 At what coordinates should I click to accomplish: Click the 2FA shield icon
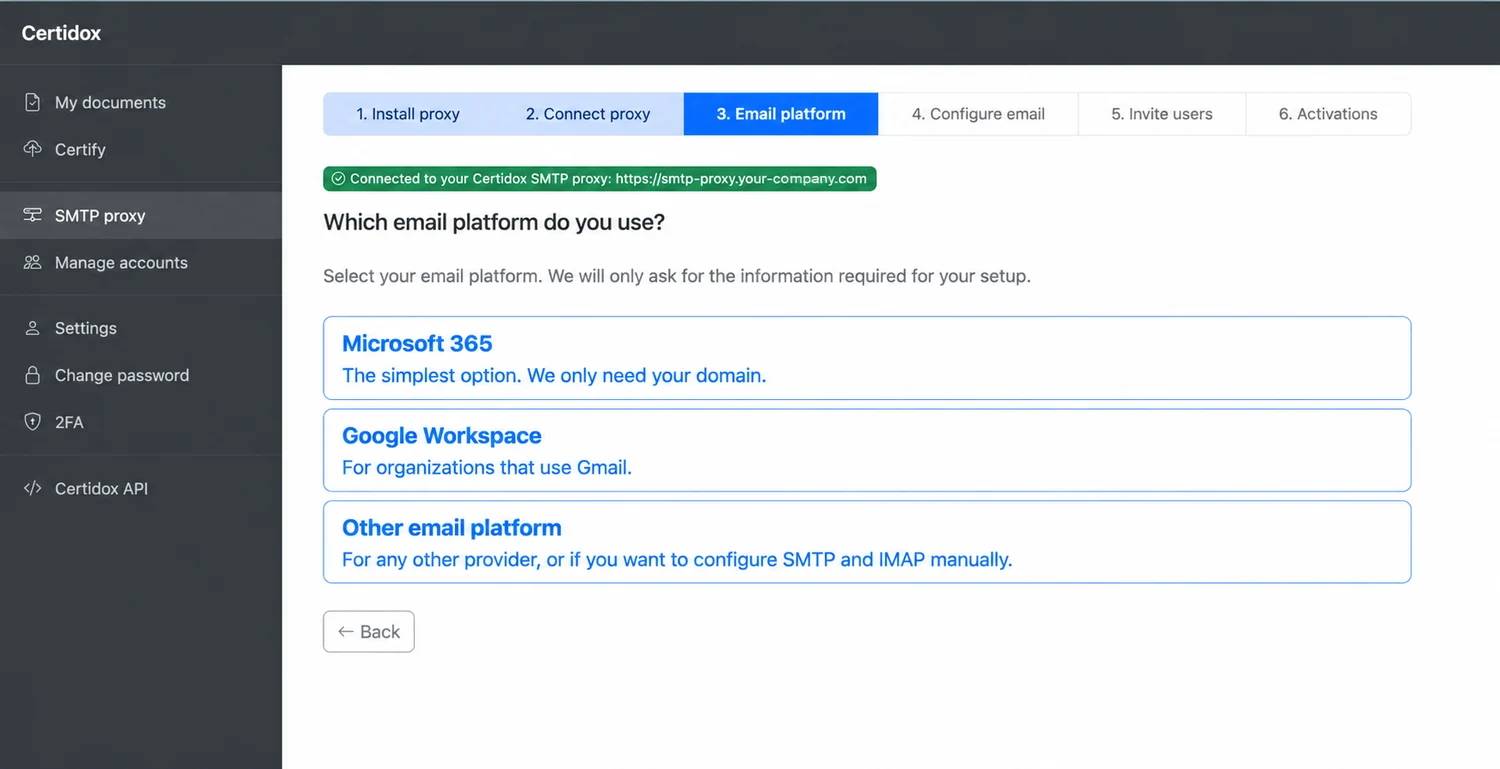(x=33, y=422)
